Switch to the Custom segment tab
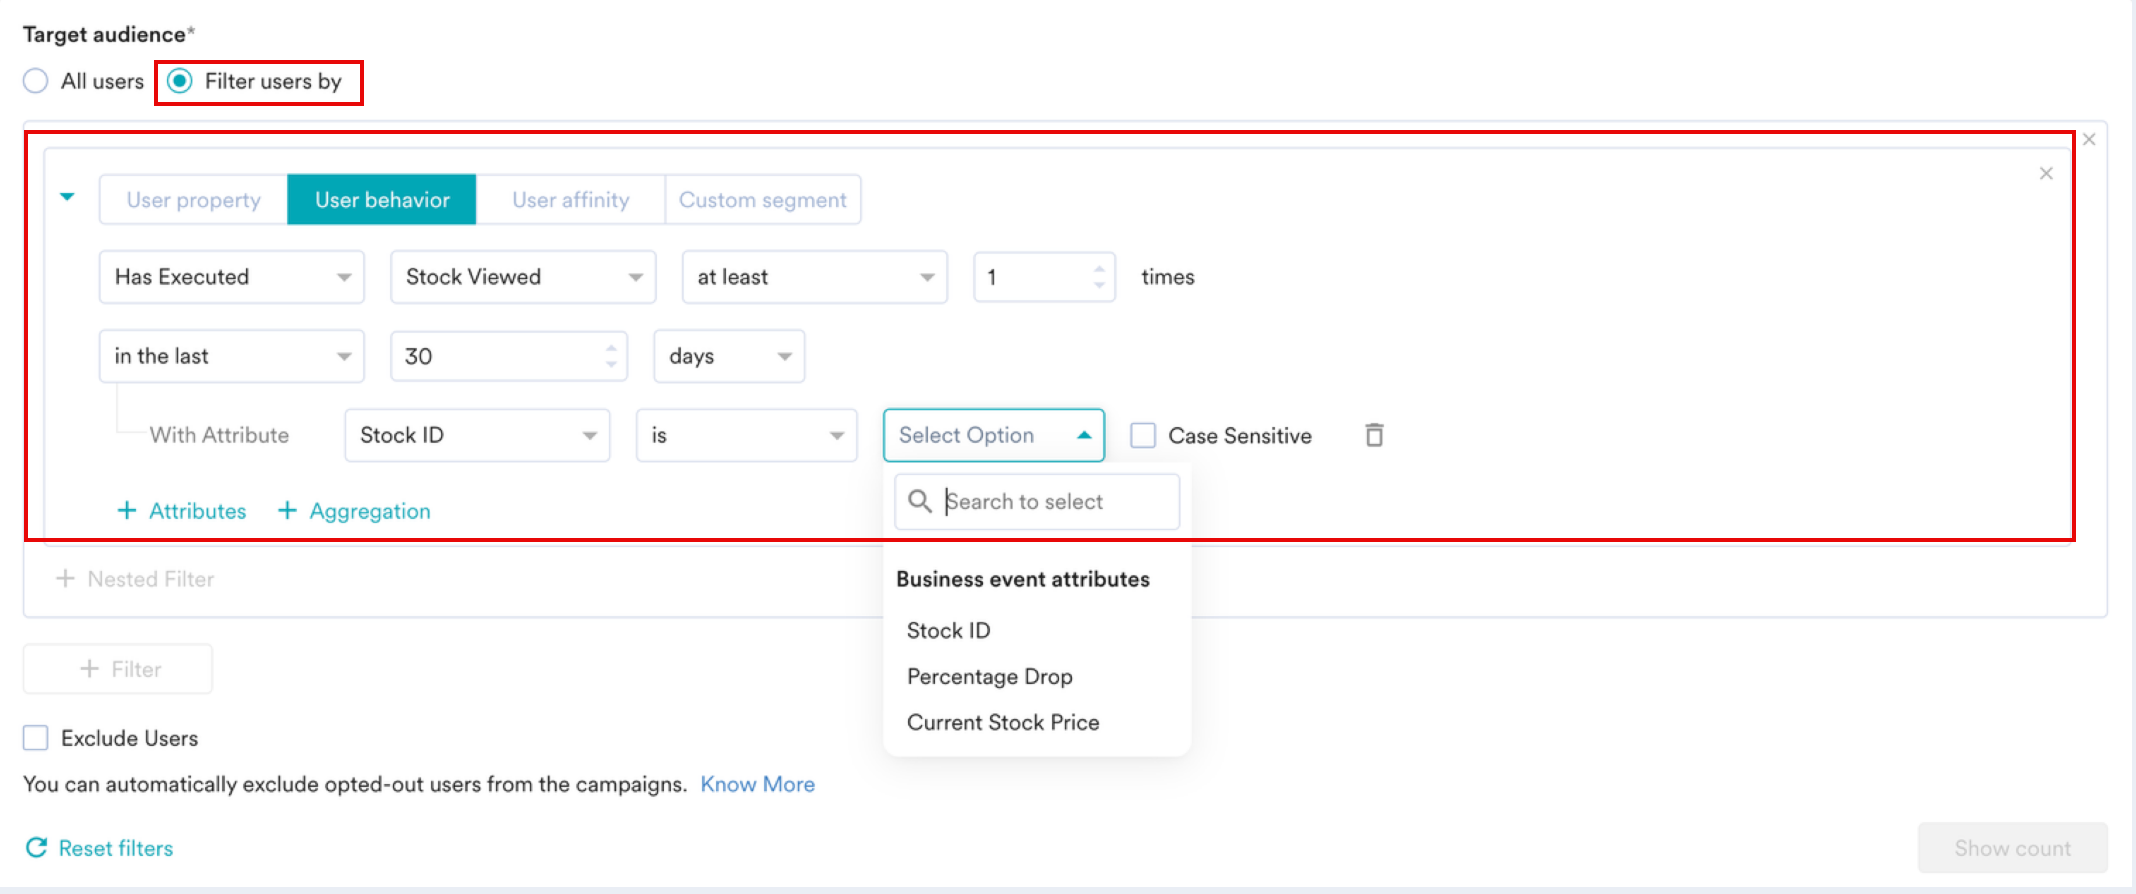The width and height of the screenshot is (2136, 894). coord(763,200)
